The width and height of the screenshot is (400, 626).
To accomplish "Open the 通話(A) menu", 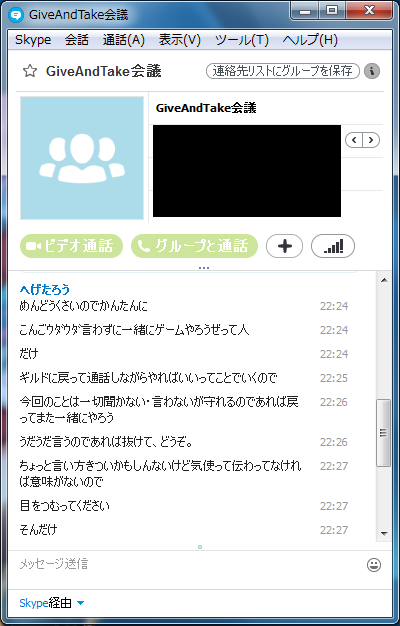I will coord(124,40).
